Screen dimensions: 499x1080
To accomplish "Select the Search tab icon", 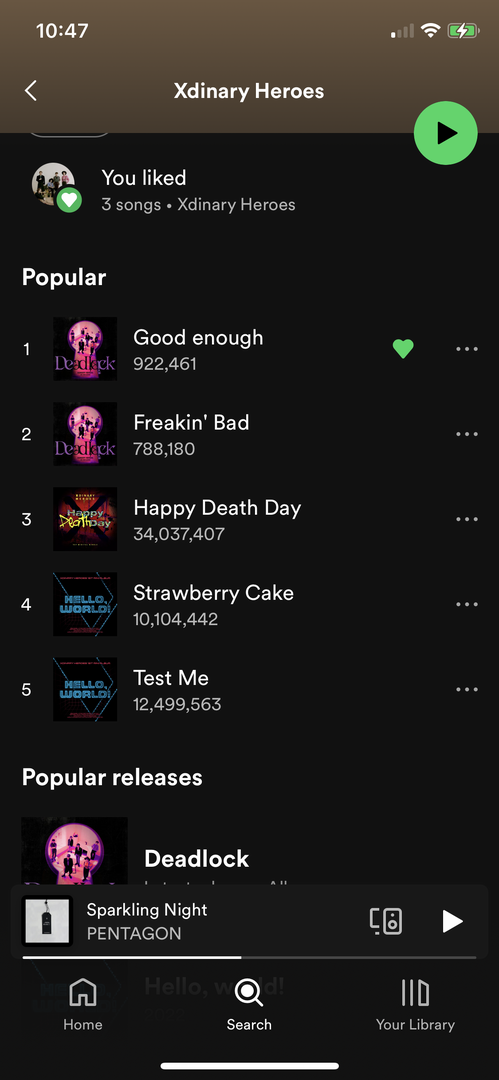I will tap(249, 993).
